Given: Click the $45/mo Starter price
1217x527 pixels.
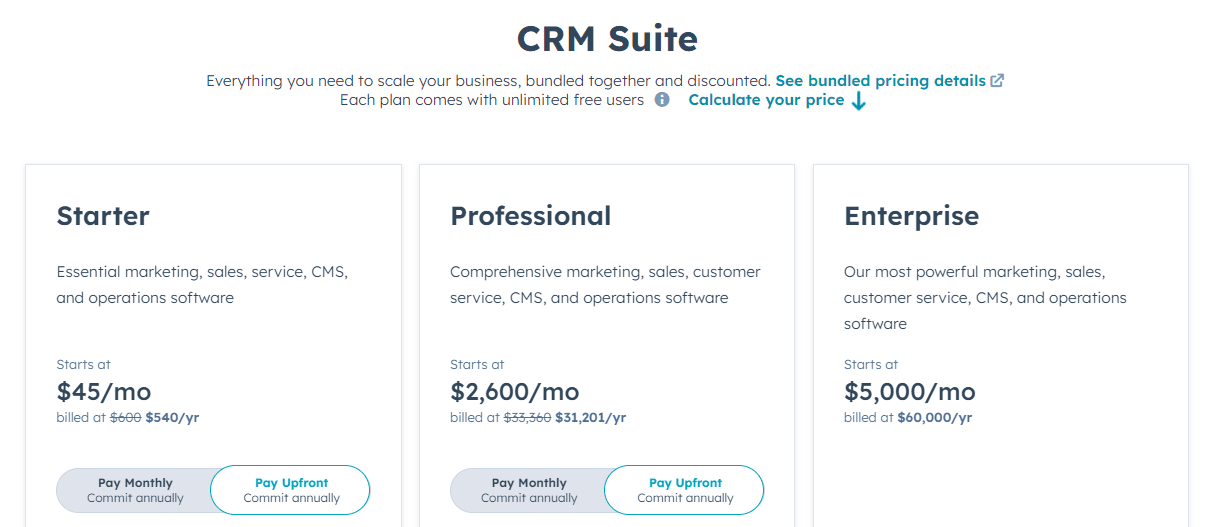Looking at the screenshot, I should point(104,391).
